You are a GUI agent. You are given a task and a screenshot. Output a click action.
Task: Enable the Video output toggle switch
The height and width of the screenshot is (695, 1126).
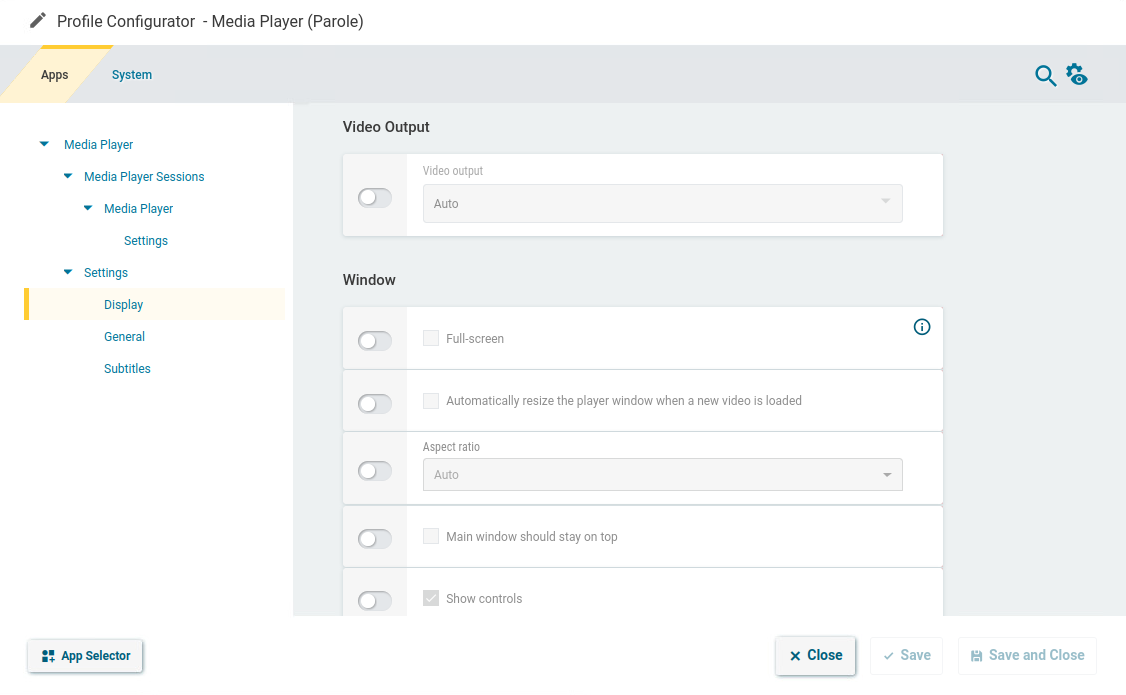(x=375, y=198)
